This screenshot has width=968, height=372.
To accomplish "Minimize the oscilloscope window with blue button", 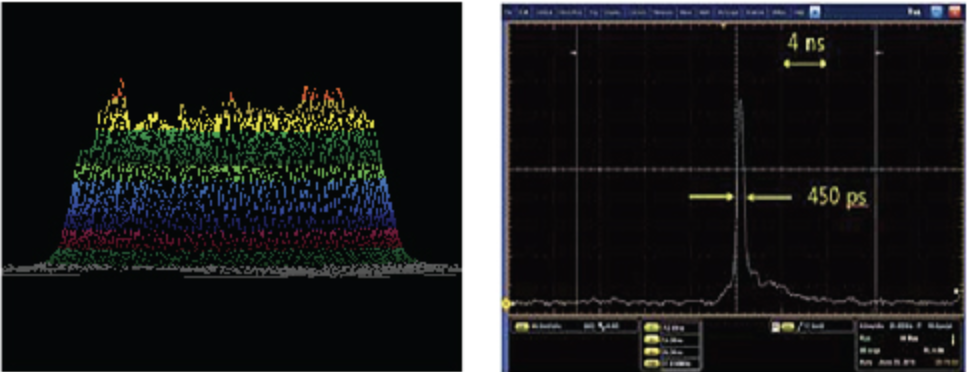I will pyautogui.click(x=937, y=12).
